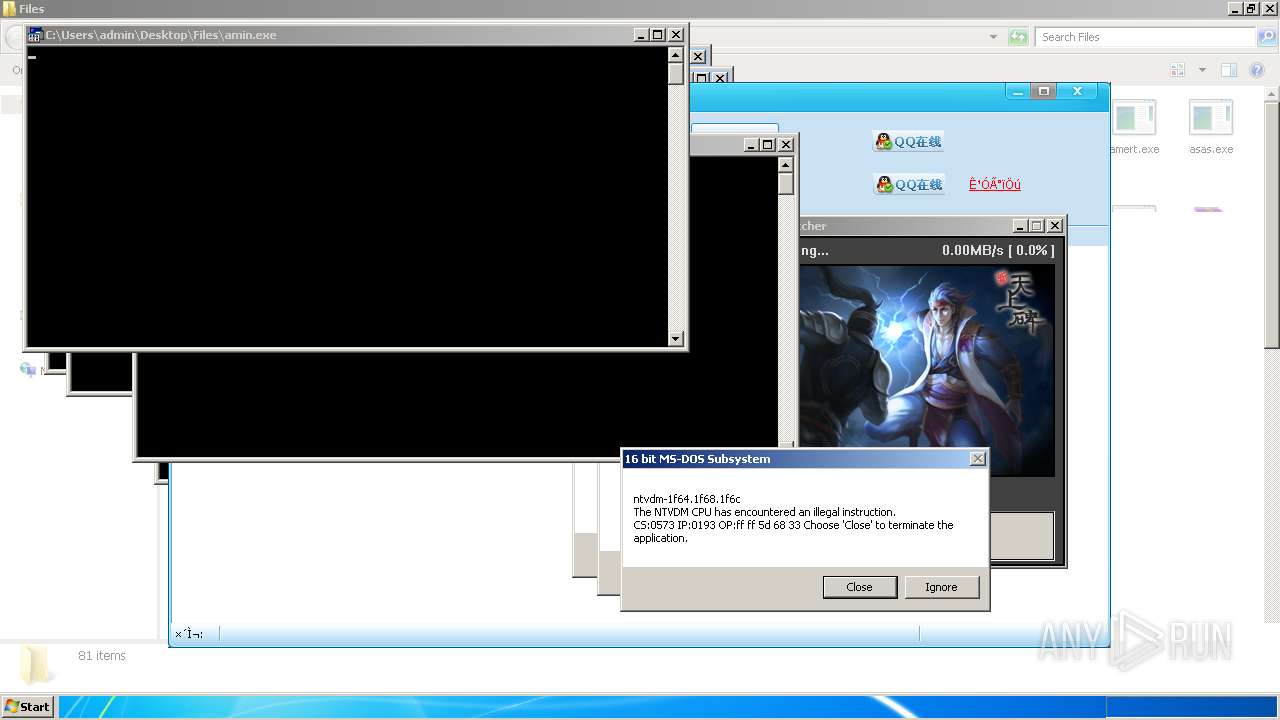Click the Explorer file list vertical scrollbar
The height and width of the screenshot is (720, 1280).
(x=1272, y=224)
